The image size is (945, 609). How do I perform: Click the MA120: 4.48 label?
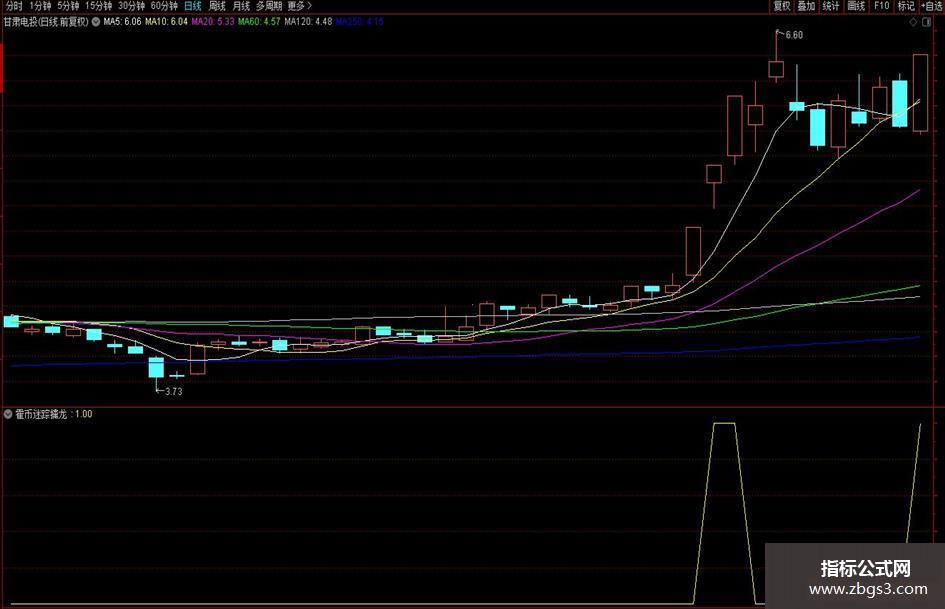(308, 22)
